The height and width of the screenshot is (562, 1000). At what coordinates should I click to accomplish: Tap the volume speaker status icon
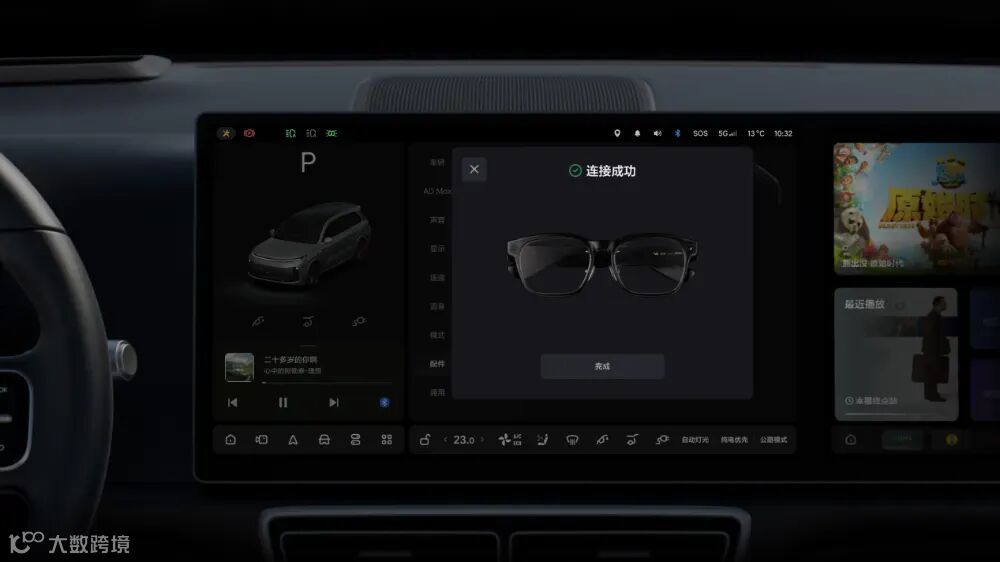(x=658, y=133)
